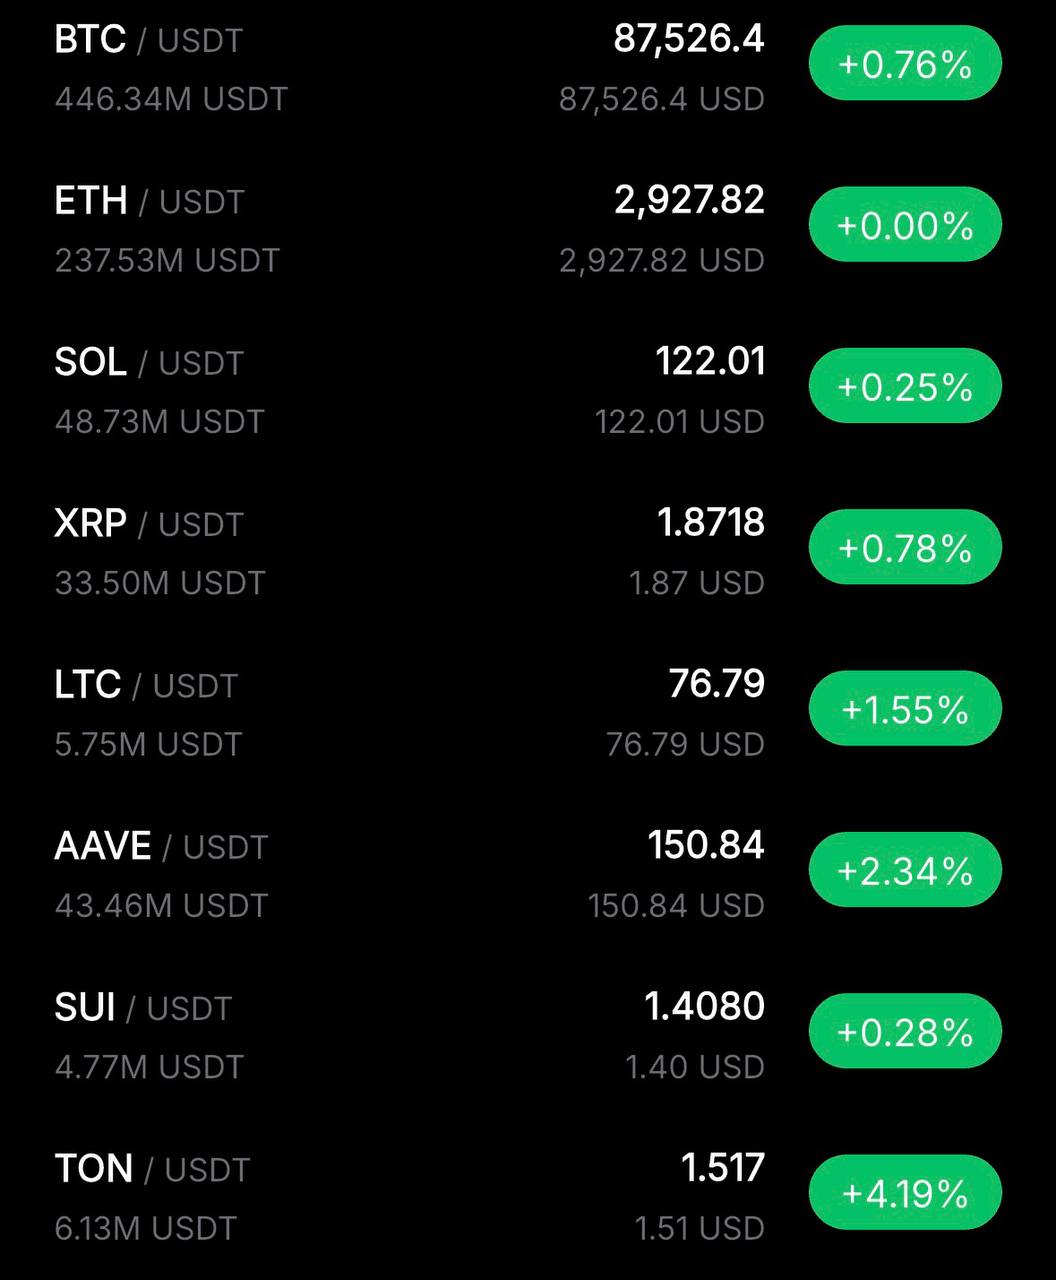1056x1280 pixels.
Task: Open the AAVE / USDT pair
Action: click(160, 846)
